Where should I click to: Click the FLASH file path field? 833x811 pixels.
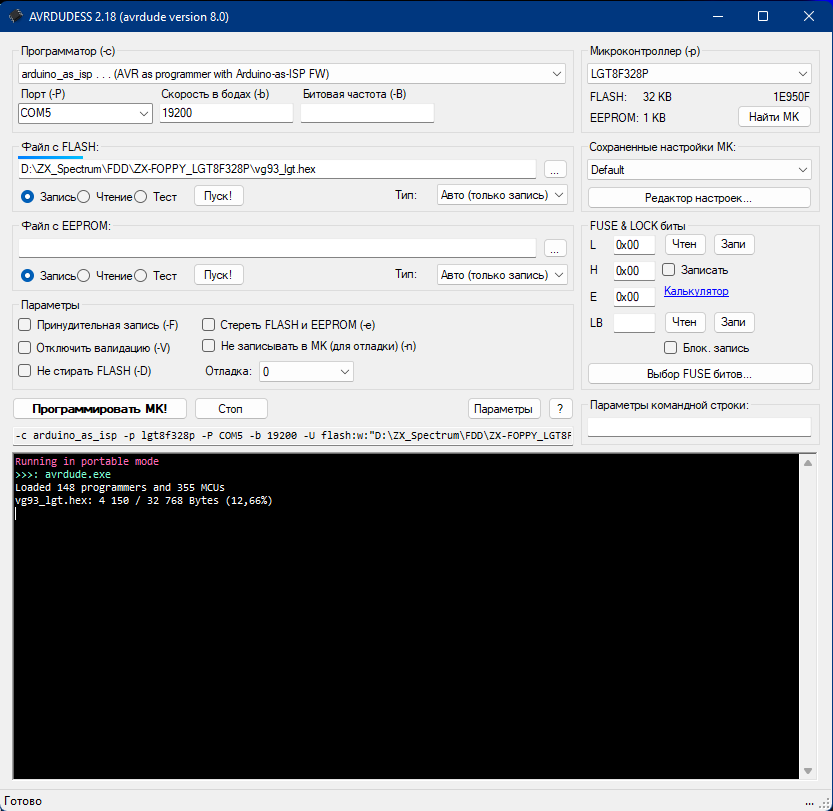pyautogui.click(x=277, y=169)
